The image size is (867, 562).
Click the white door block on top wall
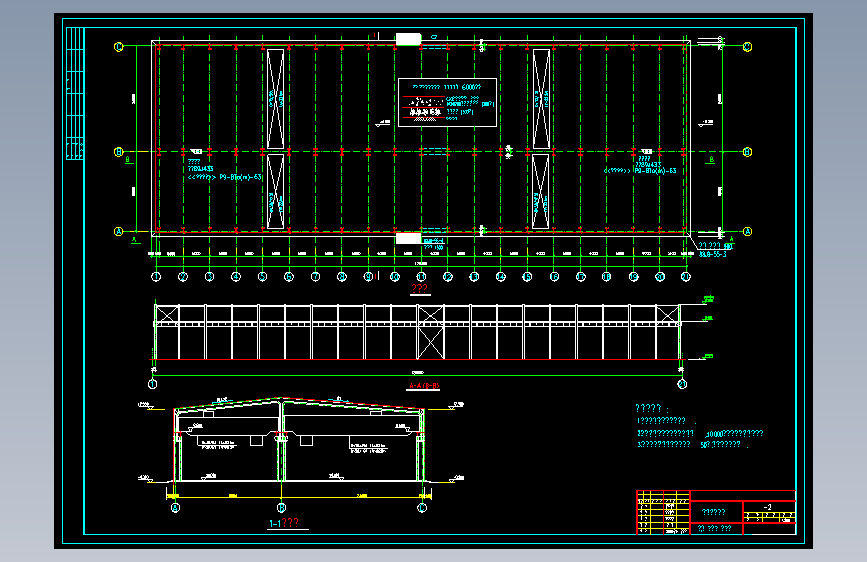[x=409, y=39]
